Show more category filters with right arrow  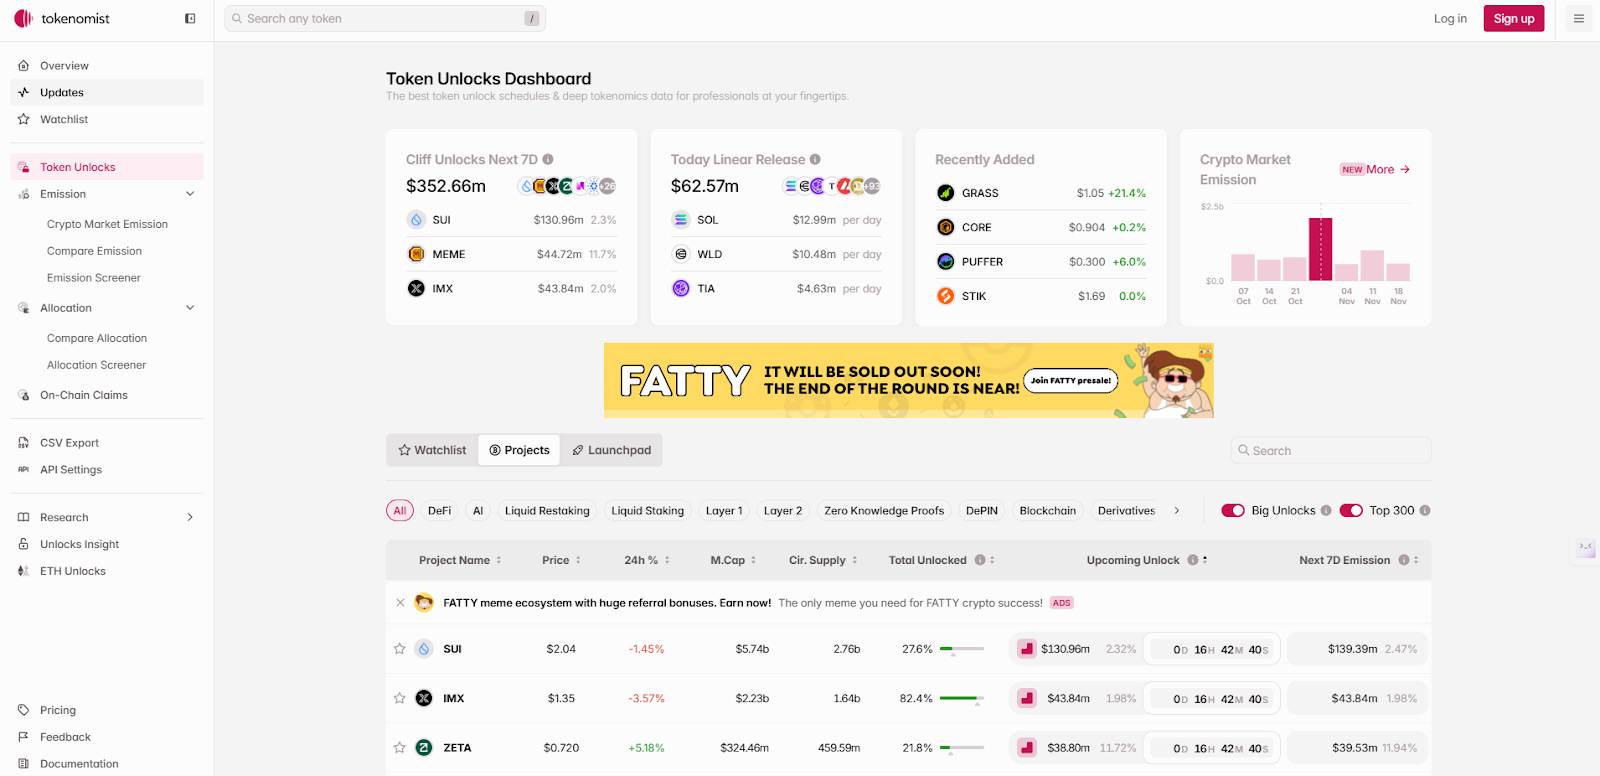tap(1177, 510)
